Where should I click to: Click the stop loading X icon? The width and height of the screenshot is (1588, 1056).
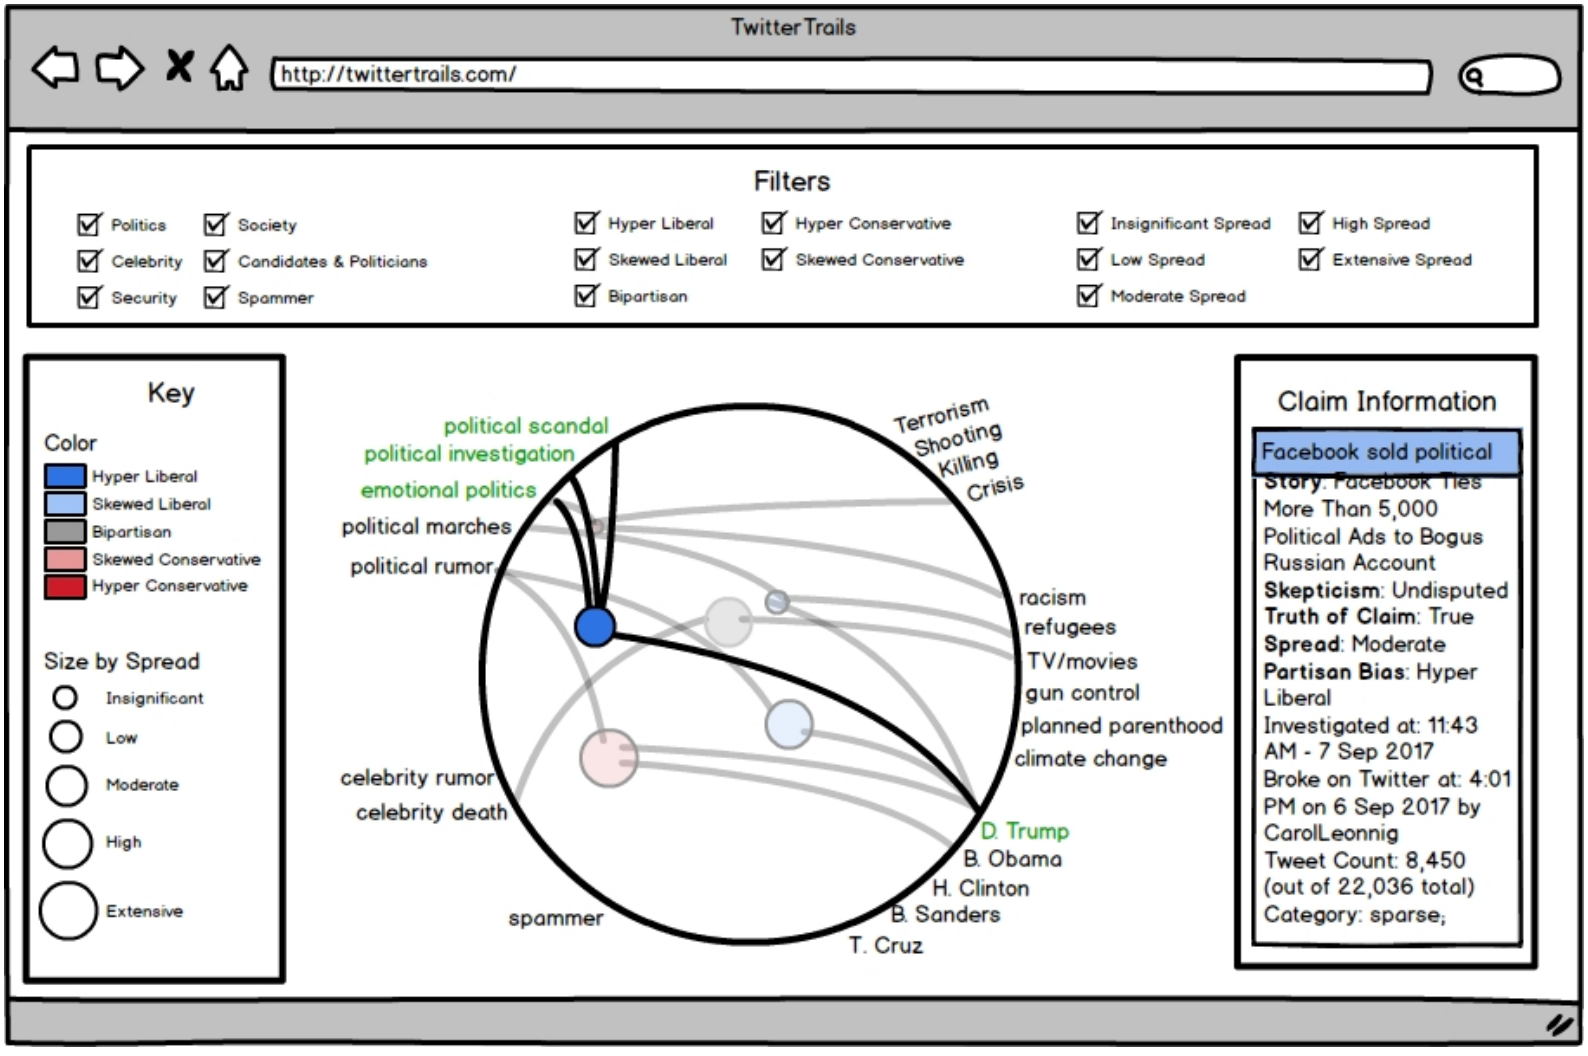180,67
